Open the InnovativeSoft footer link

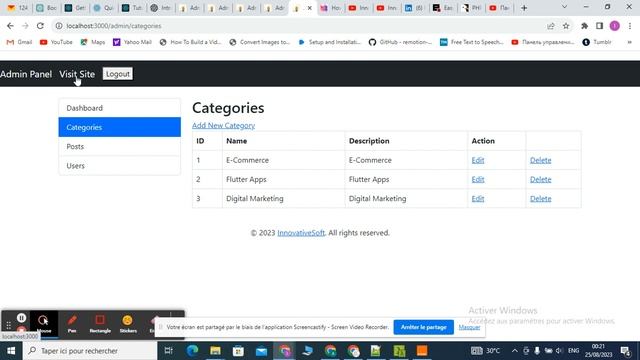(301, 233)
